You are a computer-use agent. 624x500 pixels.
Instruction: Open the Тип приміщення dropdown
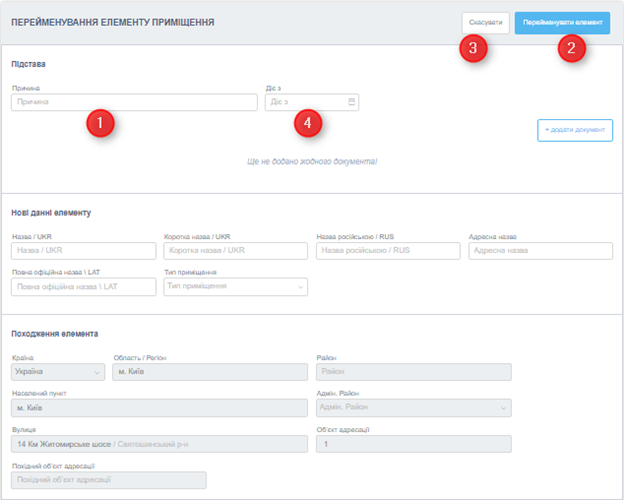pyautogui.click(x=235, y=287)
